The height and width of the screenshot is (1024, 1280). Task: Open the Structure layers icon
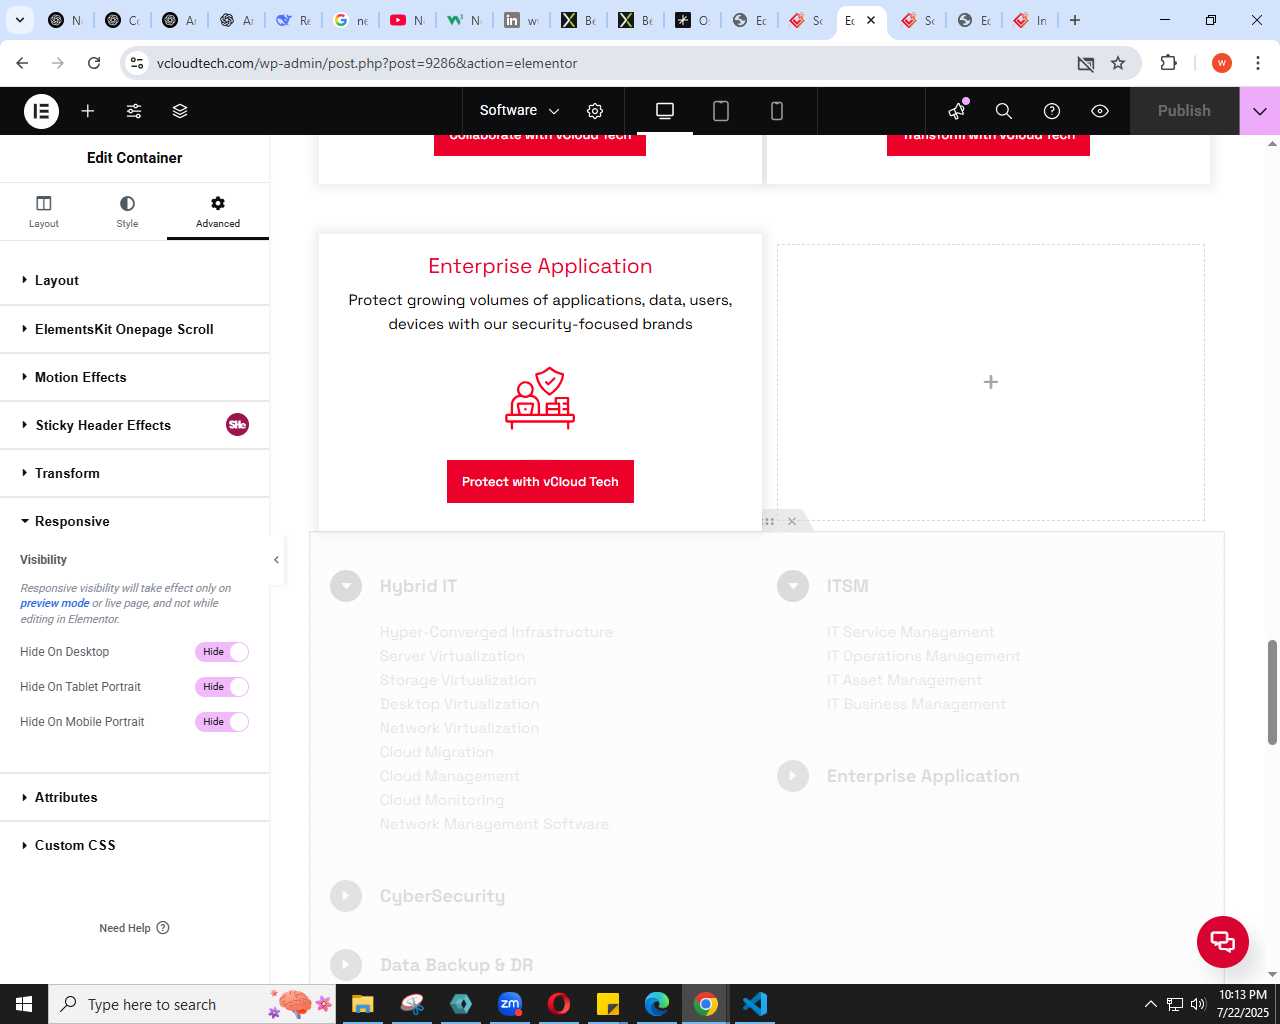(x=180, y=111)
